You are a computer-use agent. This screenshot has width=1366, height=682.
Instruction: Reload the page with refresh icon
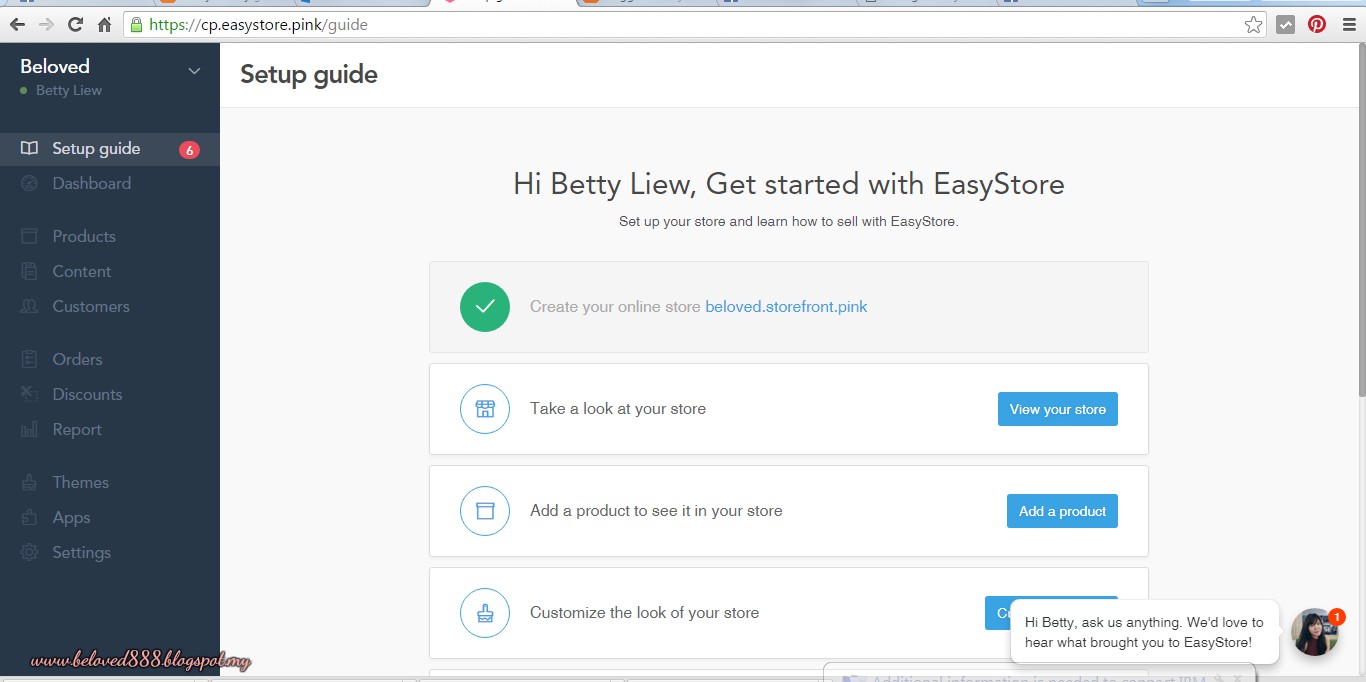click(x=75, y=25)
